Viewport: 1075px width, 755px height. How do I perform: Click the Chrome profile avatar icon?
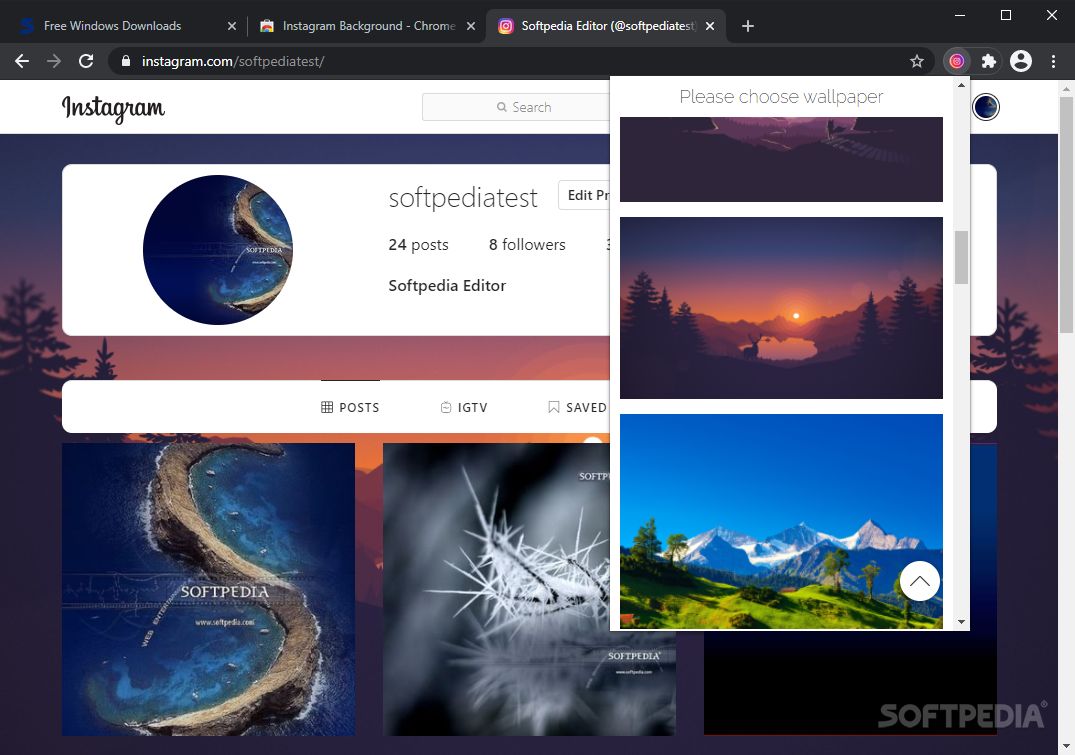click(x=1021, y=61)
